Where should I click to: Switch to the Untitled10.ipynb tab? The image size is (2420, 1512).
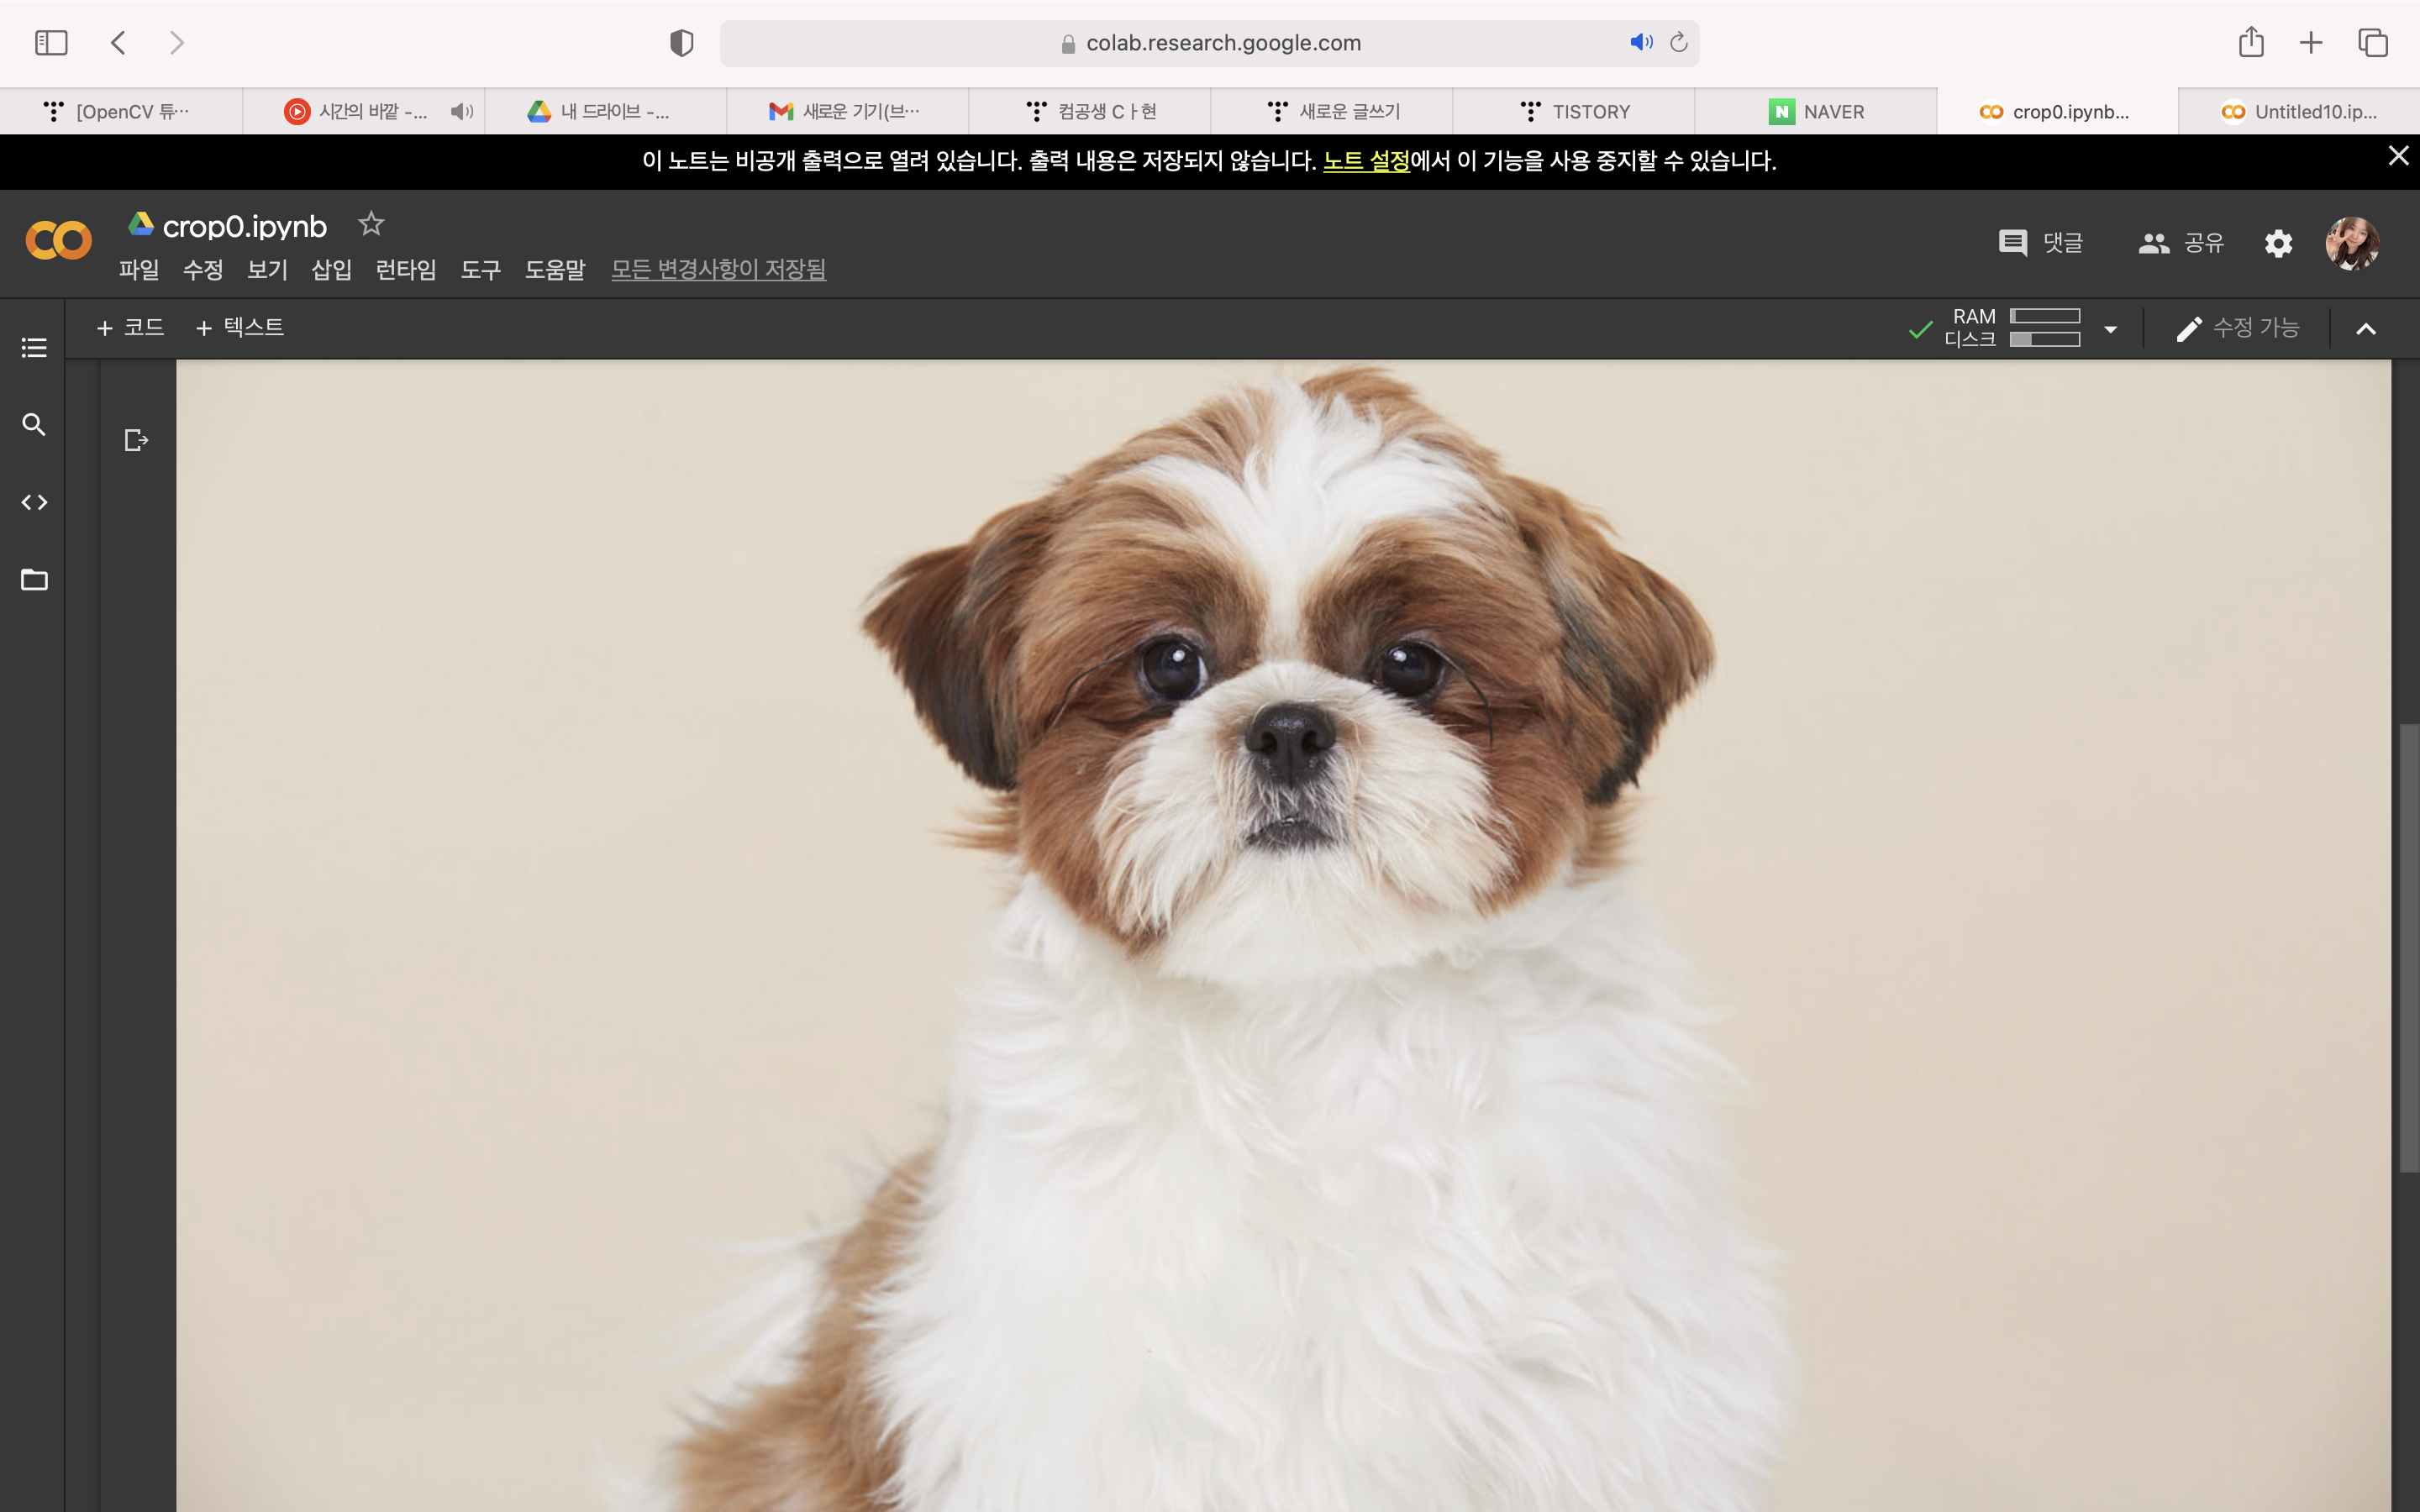[x=2298, y=112]
